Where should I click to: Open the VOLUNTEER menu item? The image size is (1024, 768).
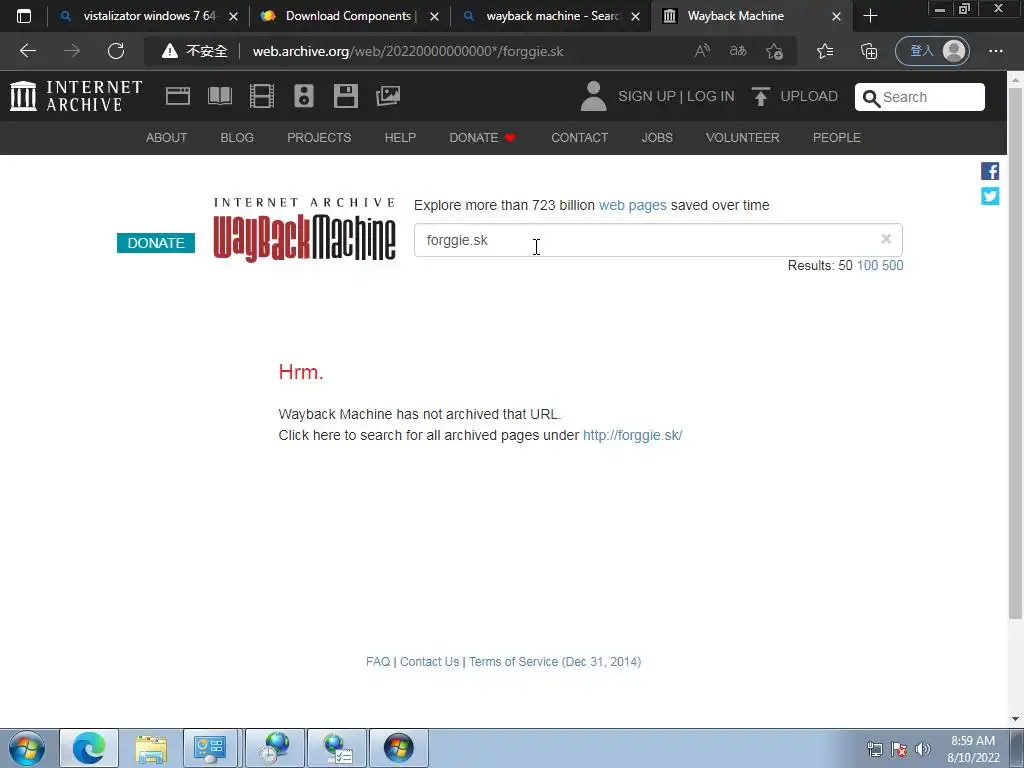pos(743,138)
